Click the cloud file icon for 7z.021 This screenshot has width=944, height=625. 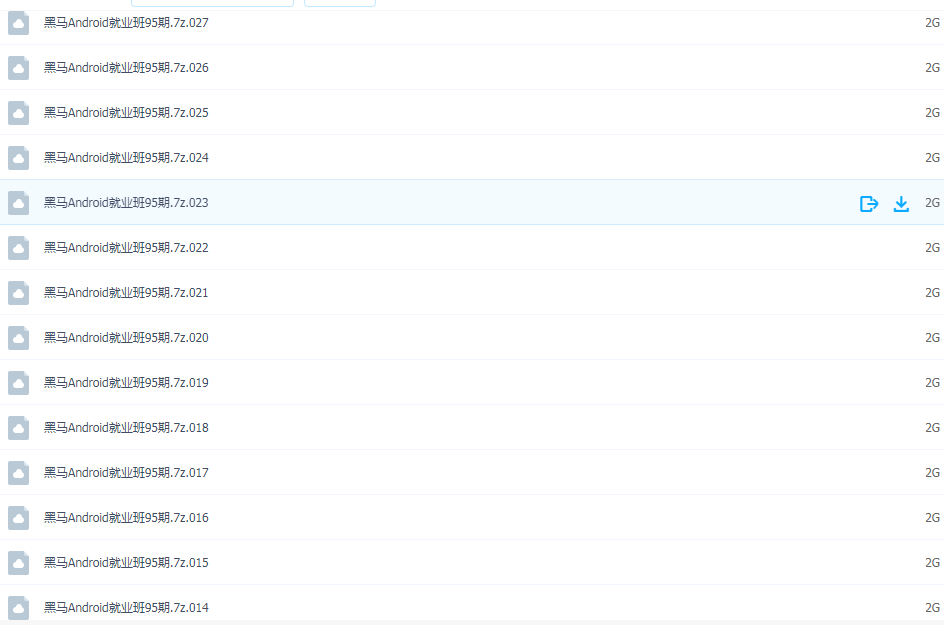point(19,293)
